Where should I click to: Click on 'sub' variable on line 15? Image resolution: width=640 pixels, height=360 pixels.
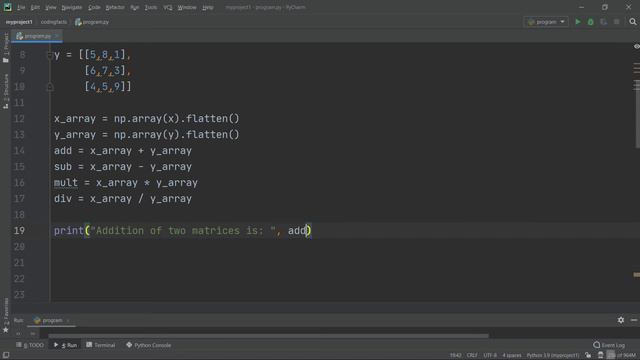(63, 167)
